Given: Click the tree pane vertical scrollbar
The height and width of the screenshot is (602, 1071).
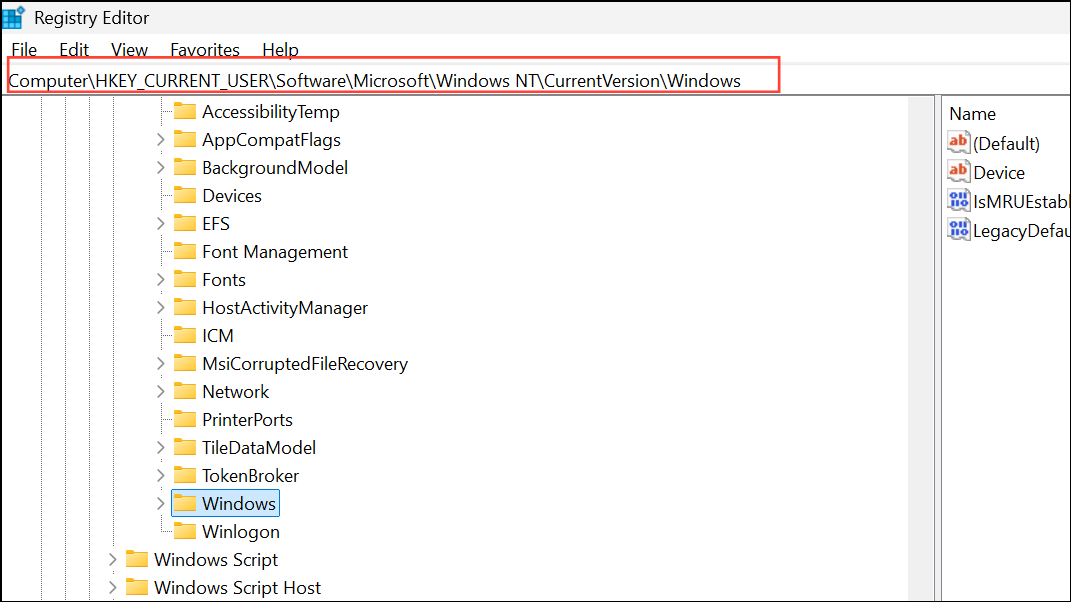Looking at the screenshot, I should [921, 348].
